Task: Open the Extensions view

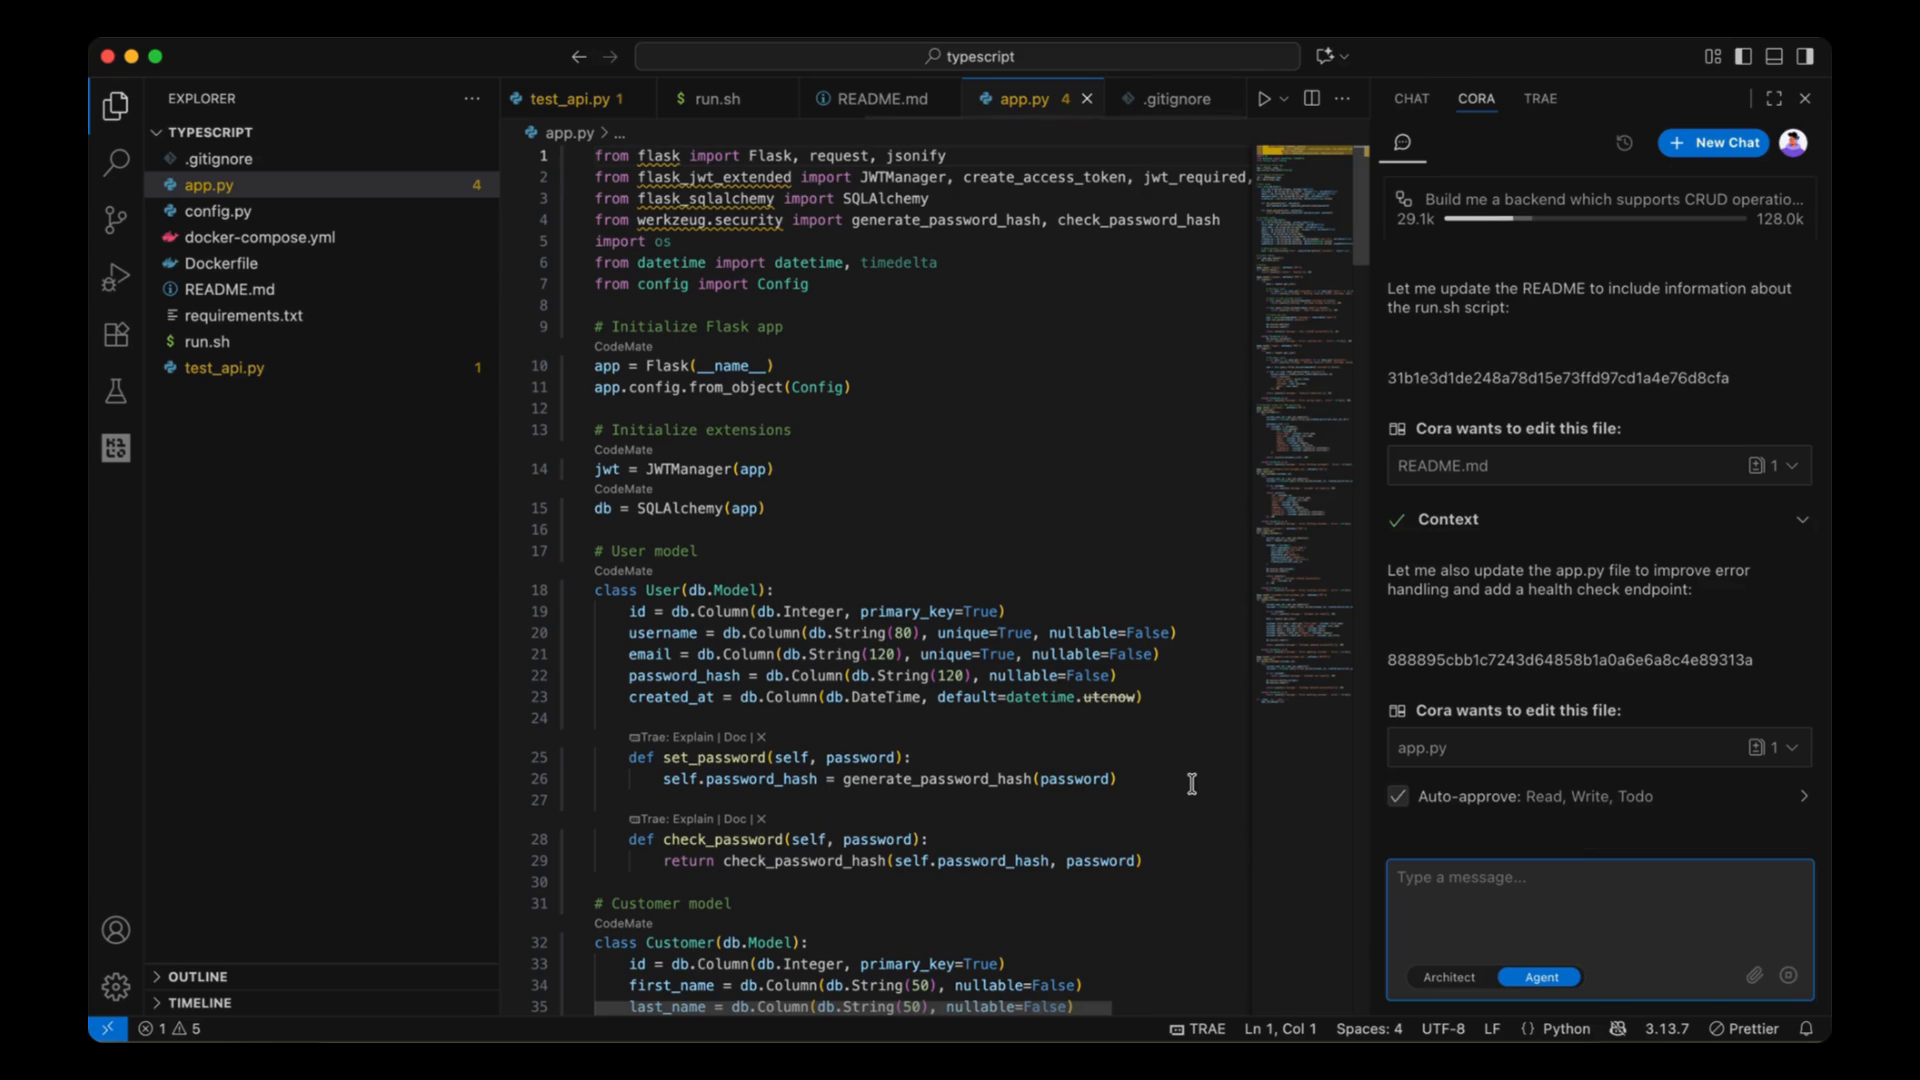Action: (x=115, y=335)
